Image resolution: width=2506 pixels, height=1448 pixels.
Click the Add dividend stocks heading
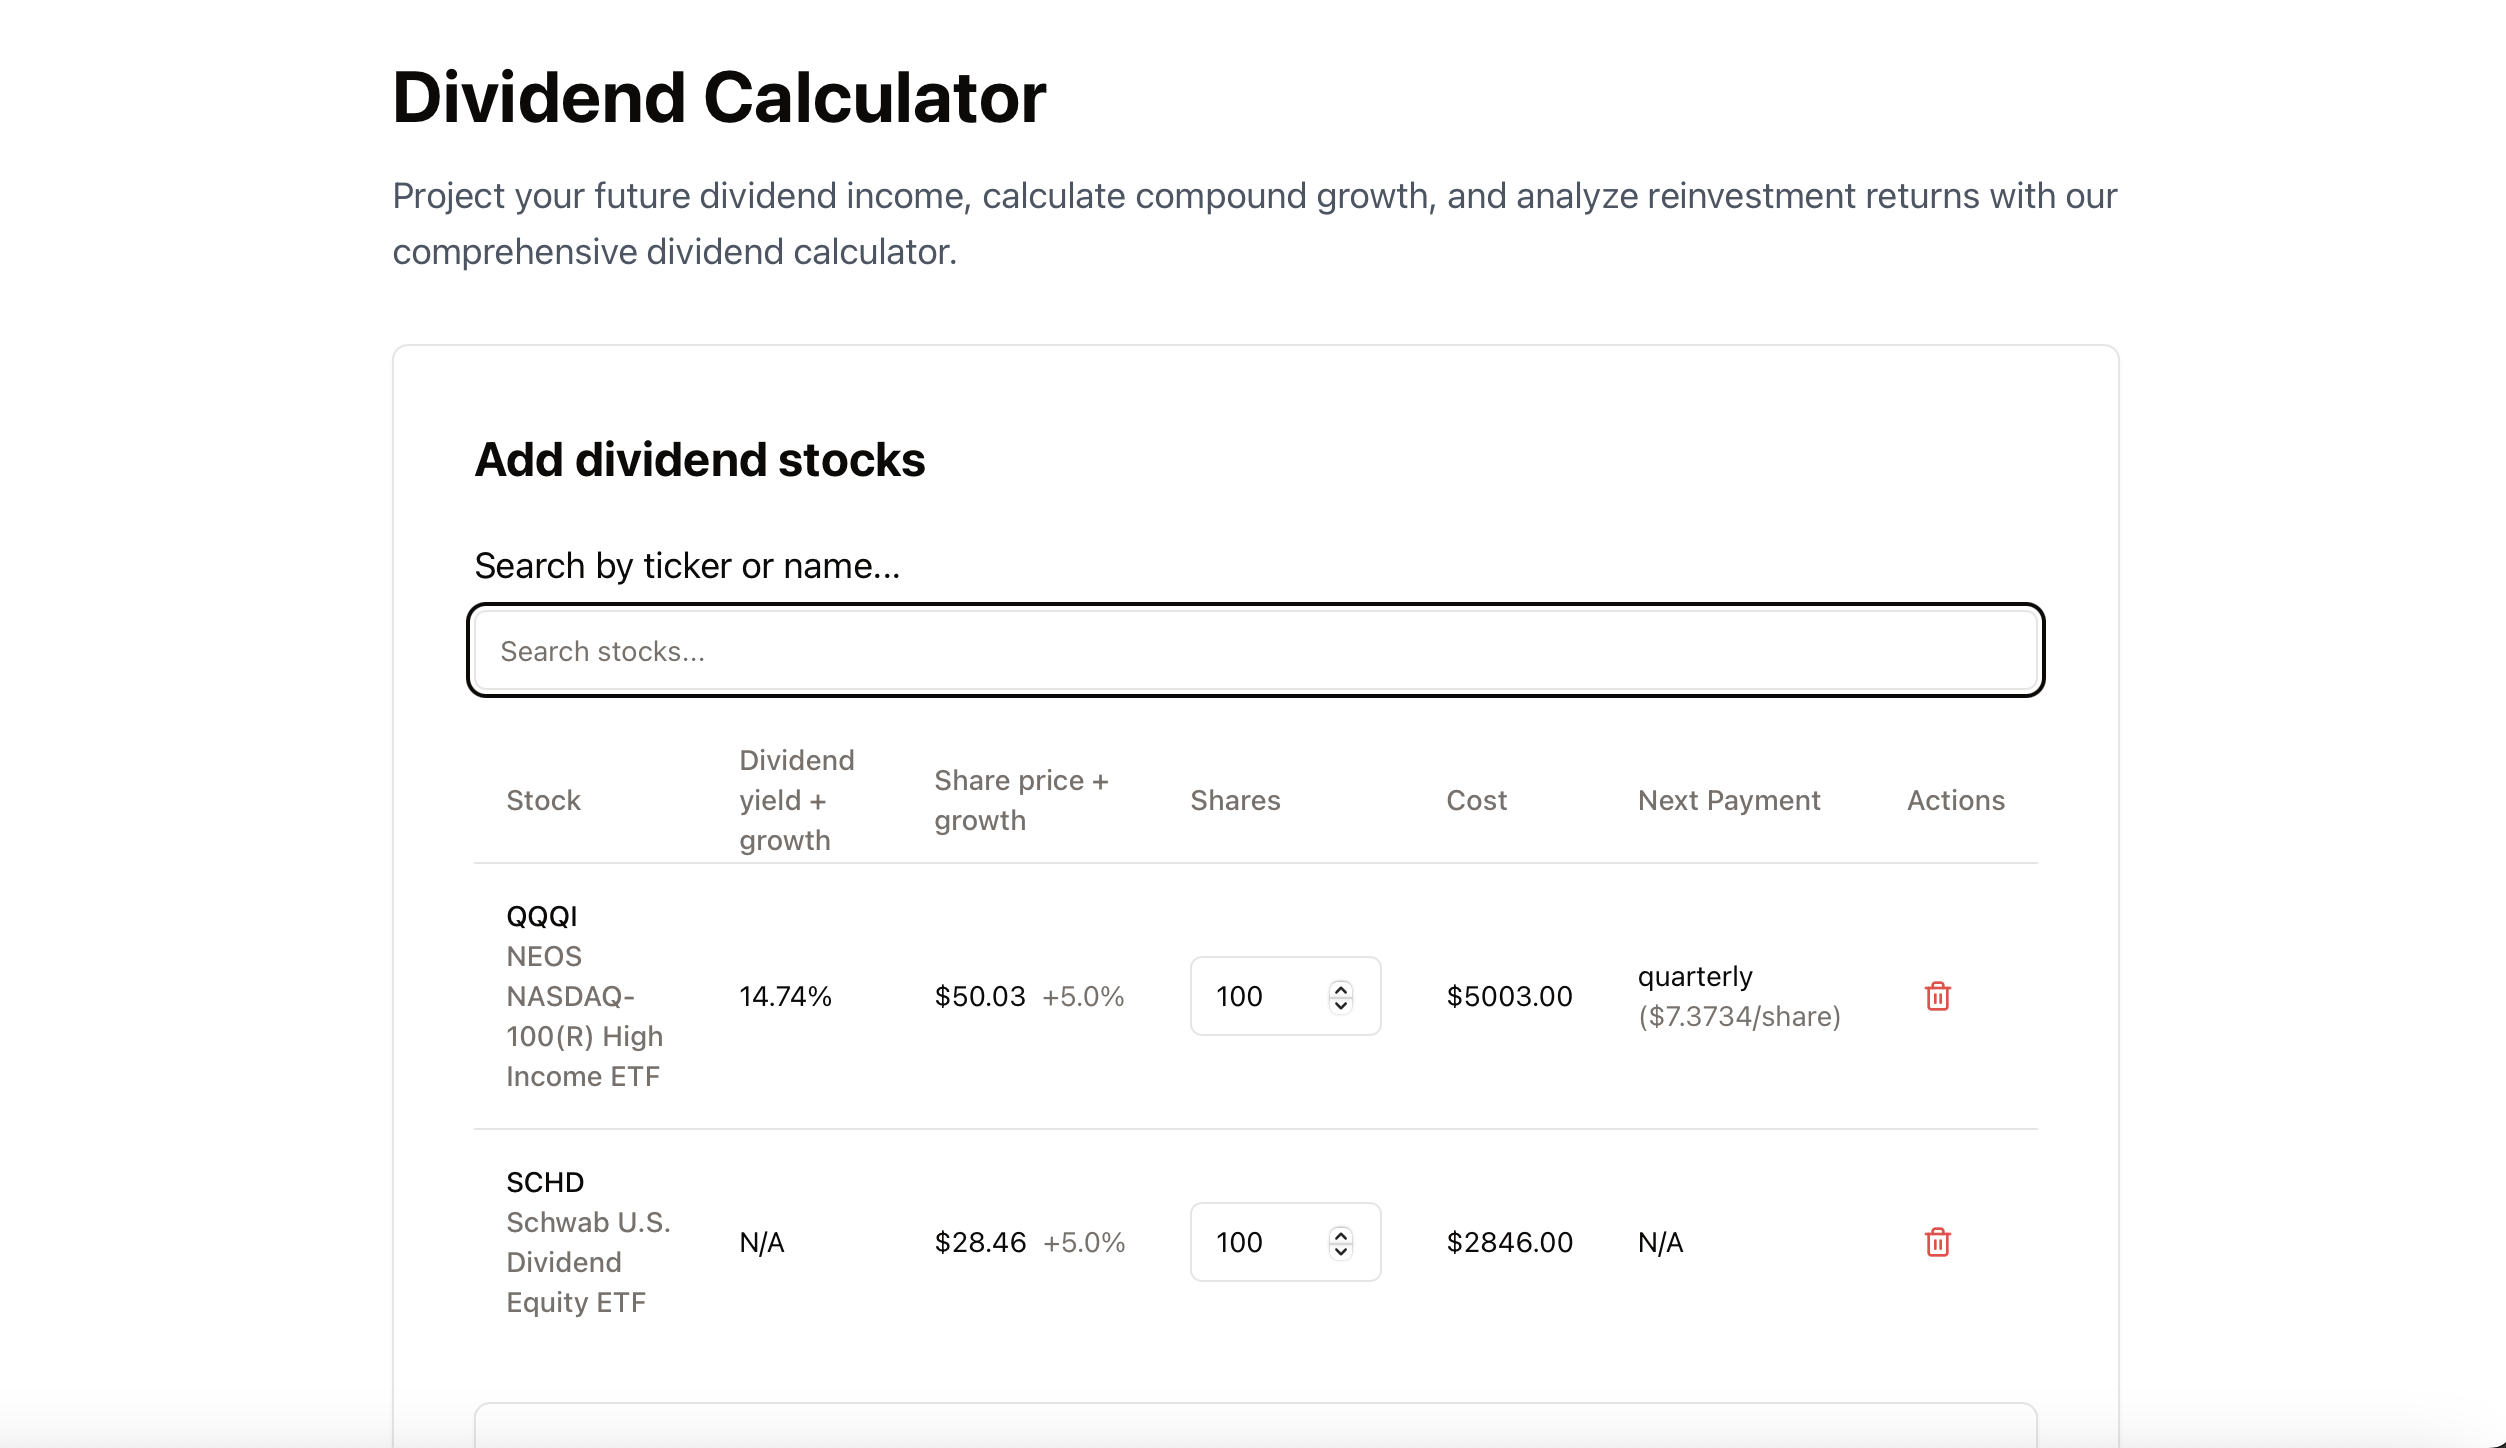700,459
